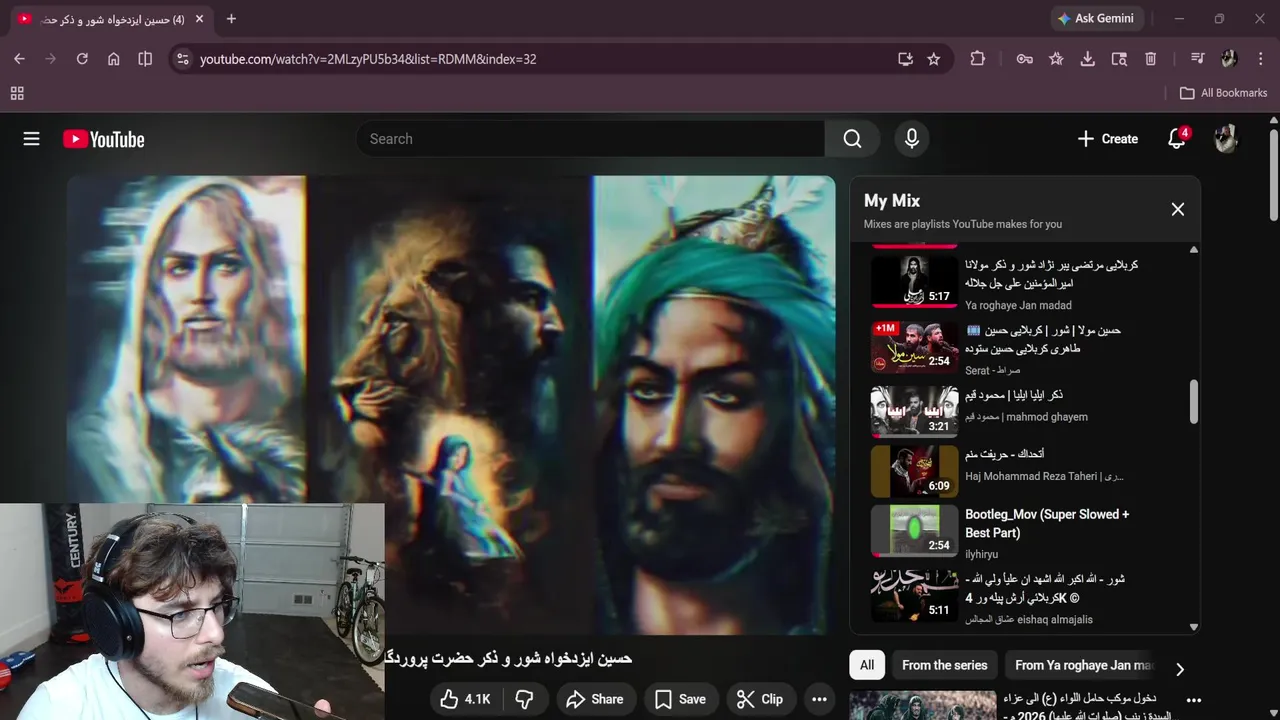Screen dimensions: 1280x720
Task: View site information in address bar
Action: point(182,59)
